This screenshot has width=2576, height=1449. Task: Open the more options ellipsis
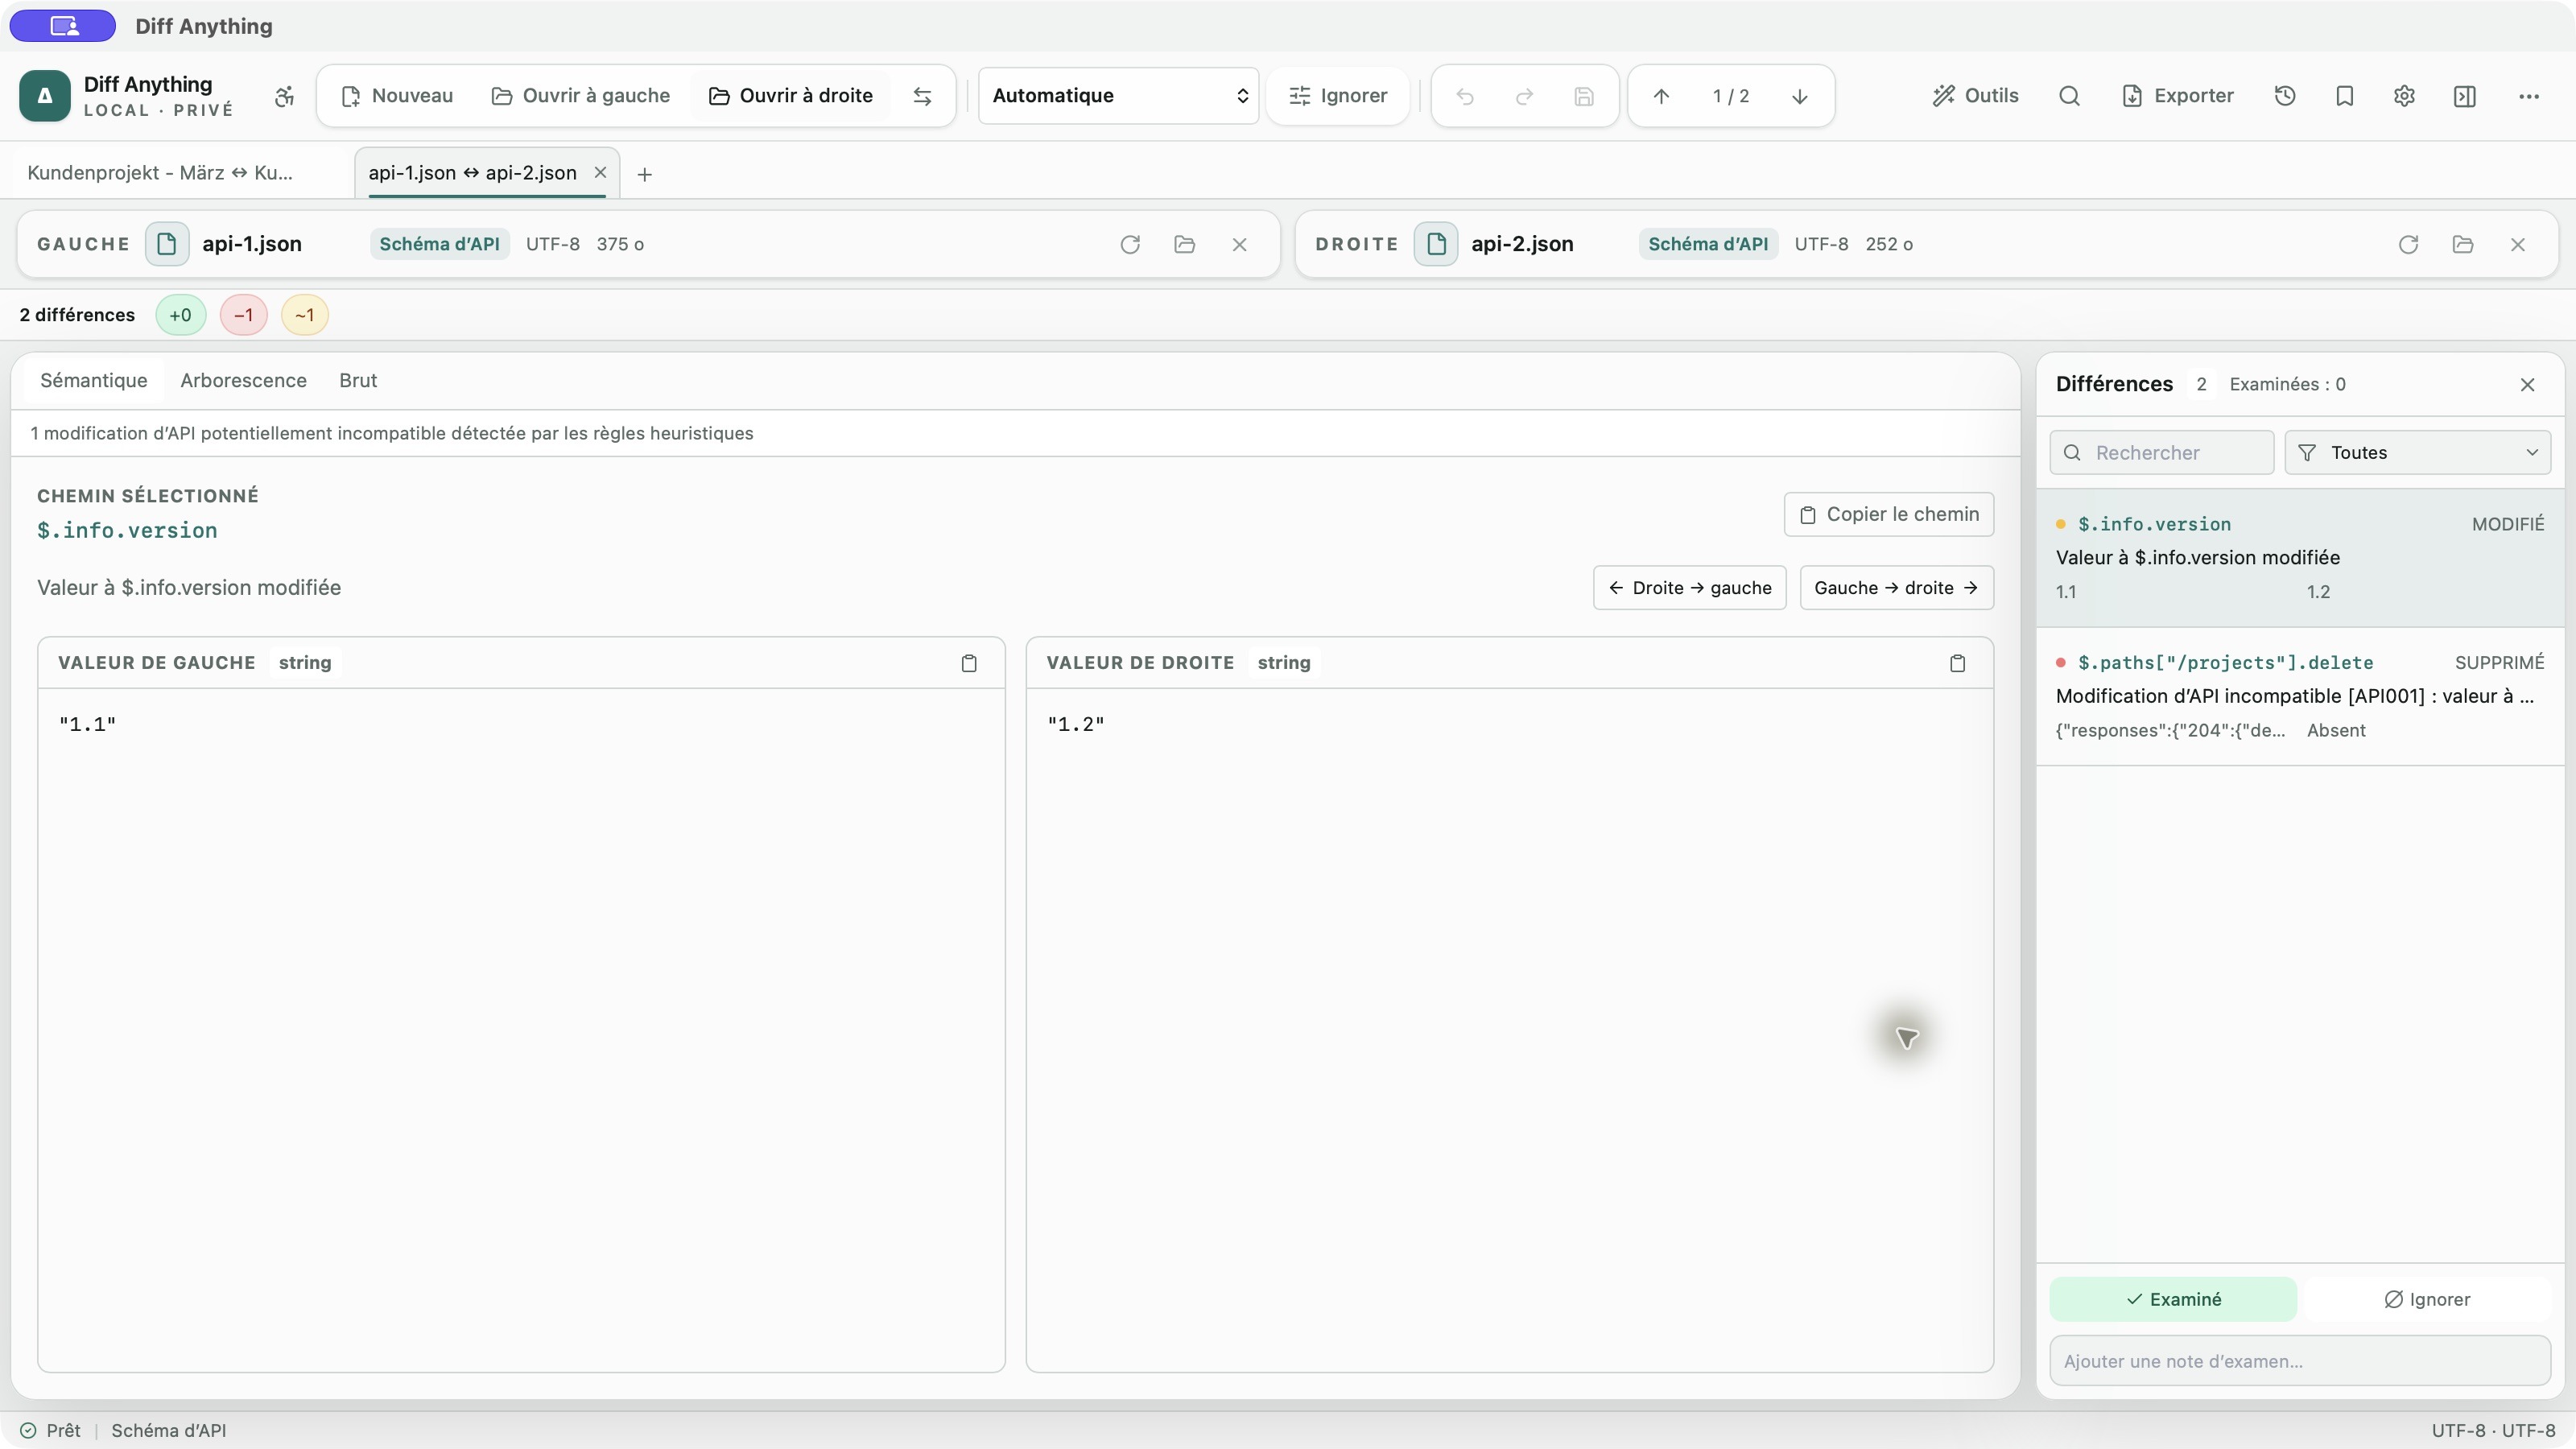[2529, 96]
